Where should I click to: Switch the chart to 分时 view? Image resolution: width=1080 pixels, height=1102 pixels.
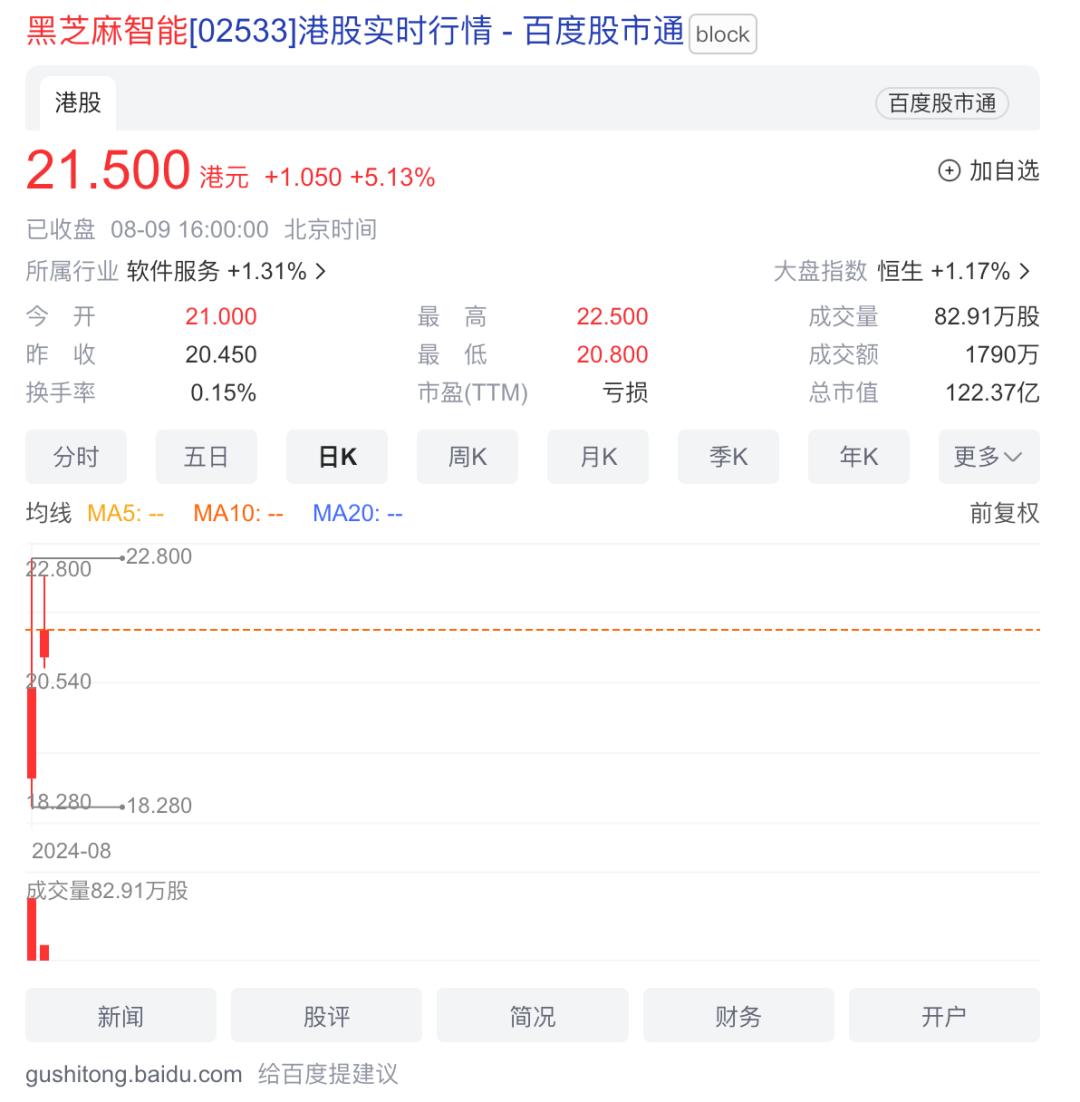76,457
